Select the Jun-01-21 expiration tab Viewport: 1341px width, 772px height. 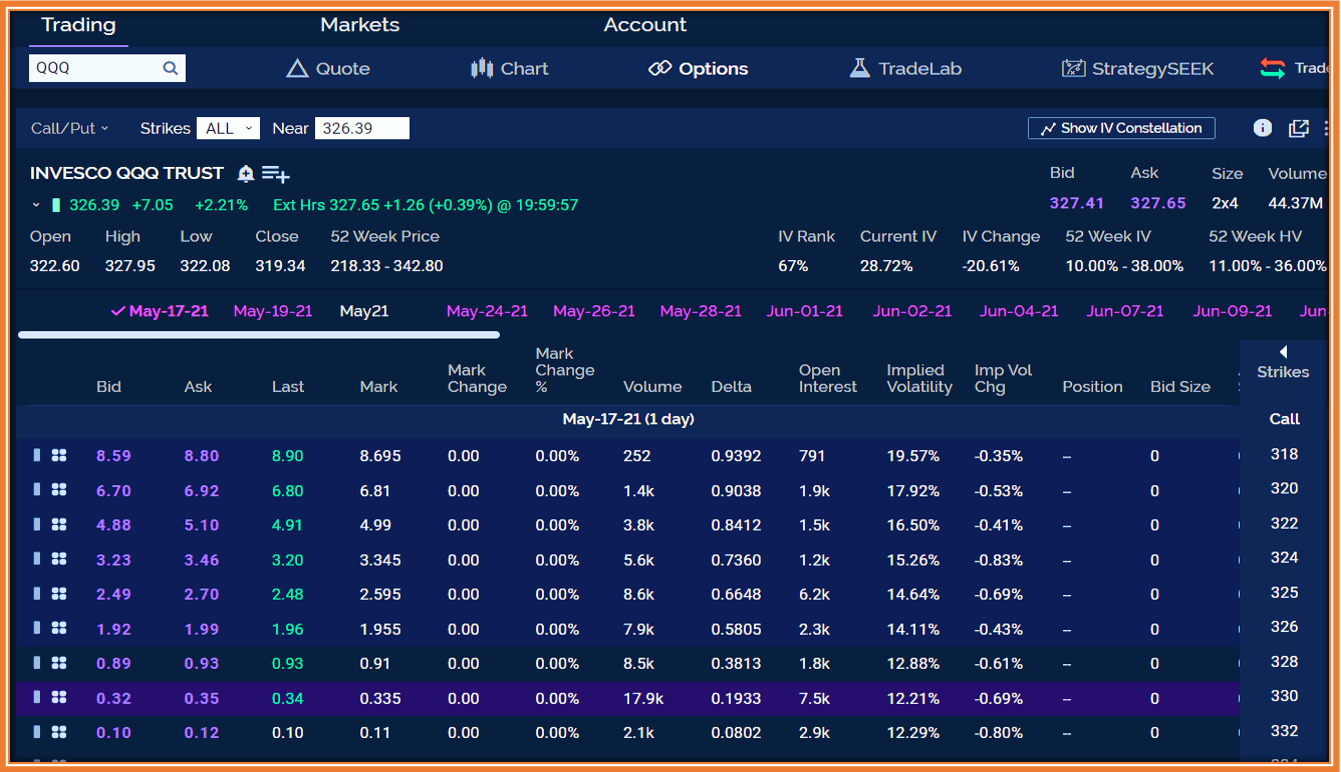point(805,311)
